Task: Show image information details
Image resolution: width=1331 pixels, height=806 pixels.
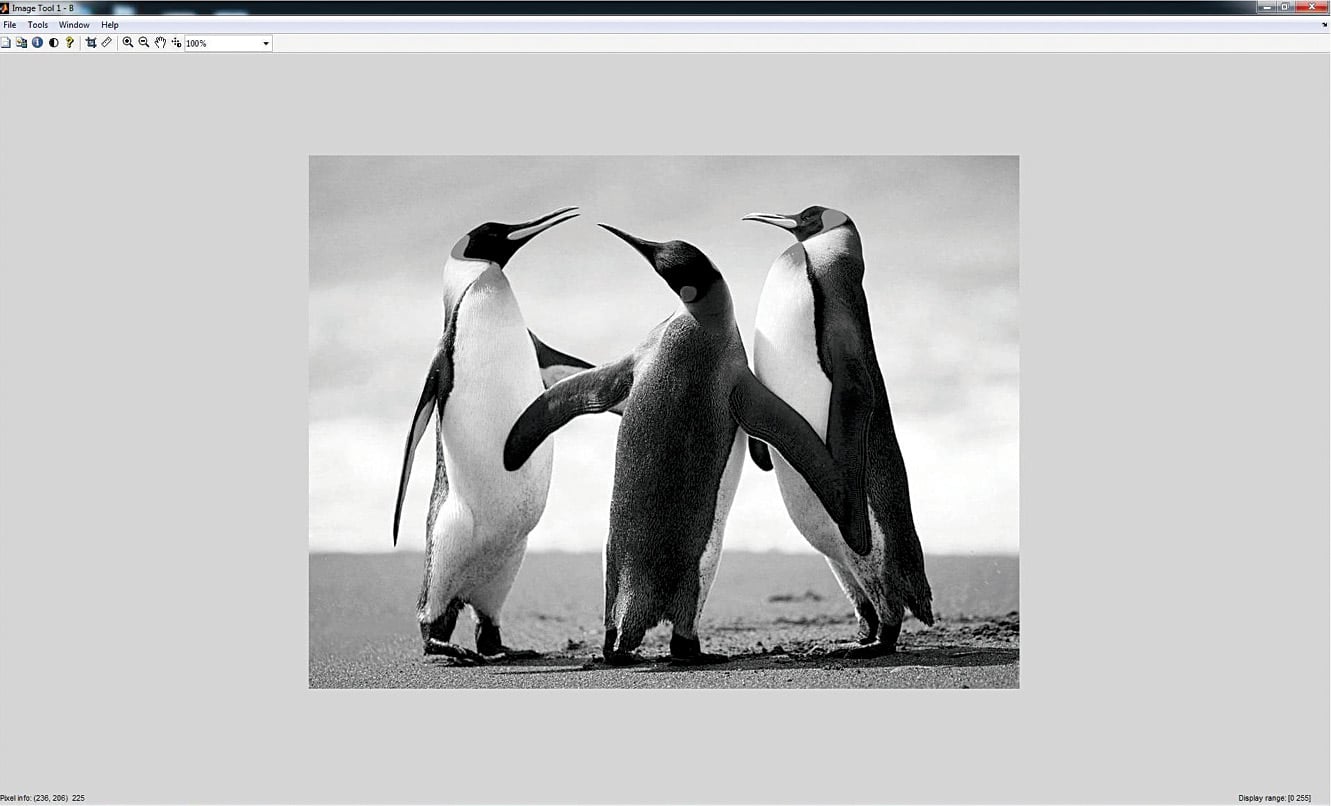Action: click(x=37, y=42)
